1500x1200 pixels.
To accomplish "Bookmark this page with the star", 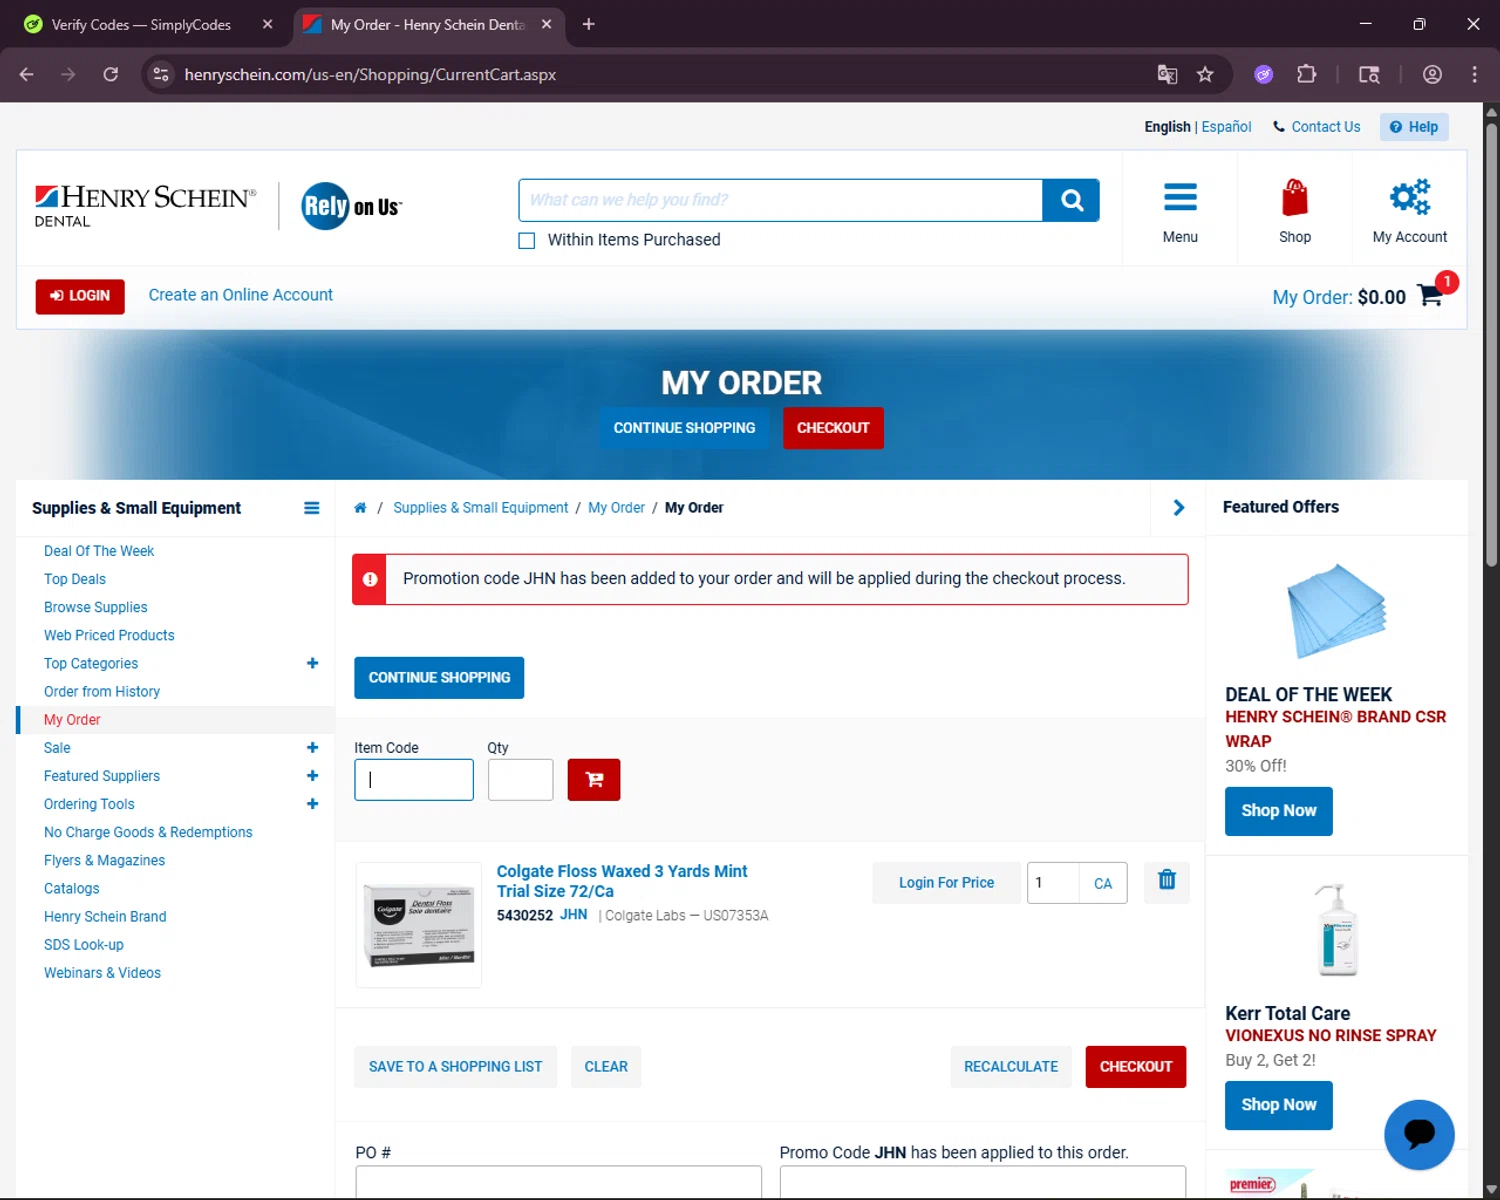I will tap(1205, 74).
